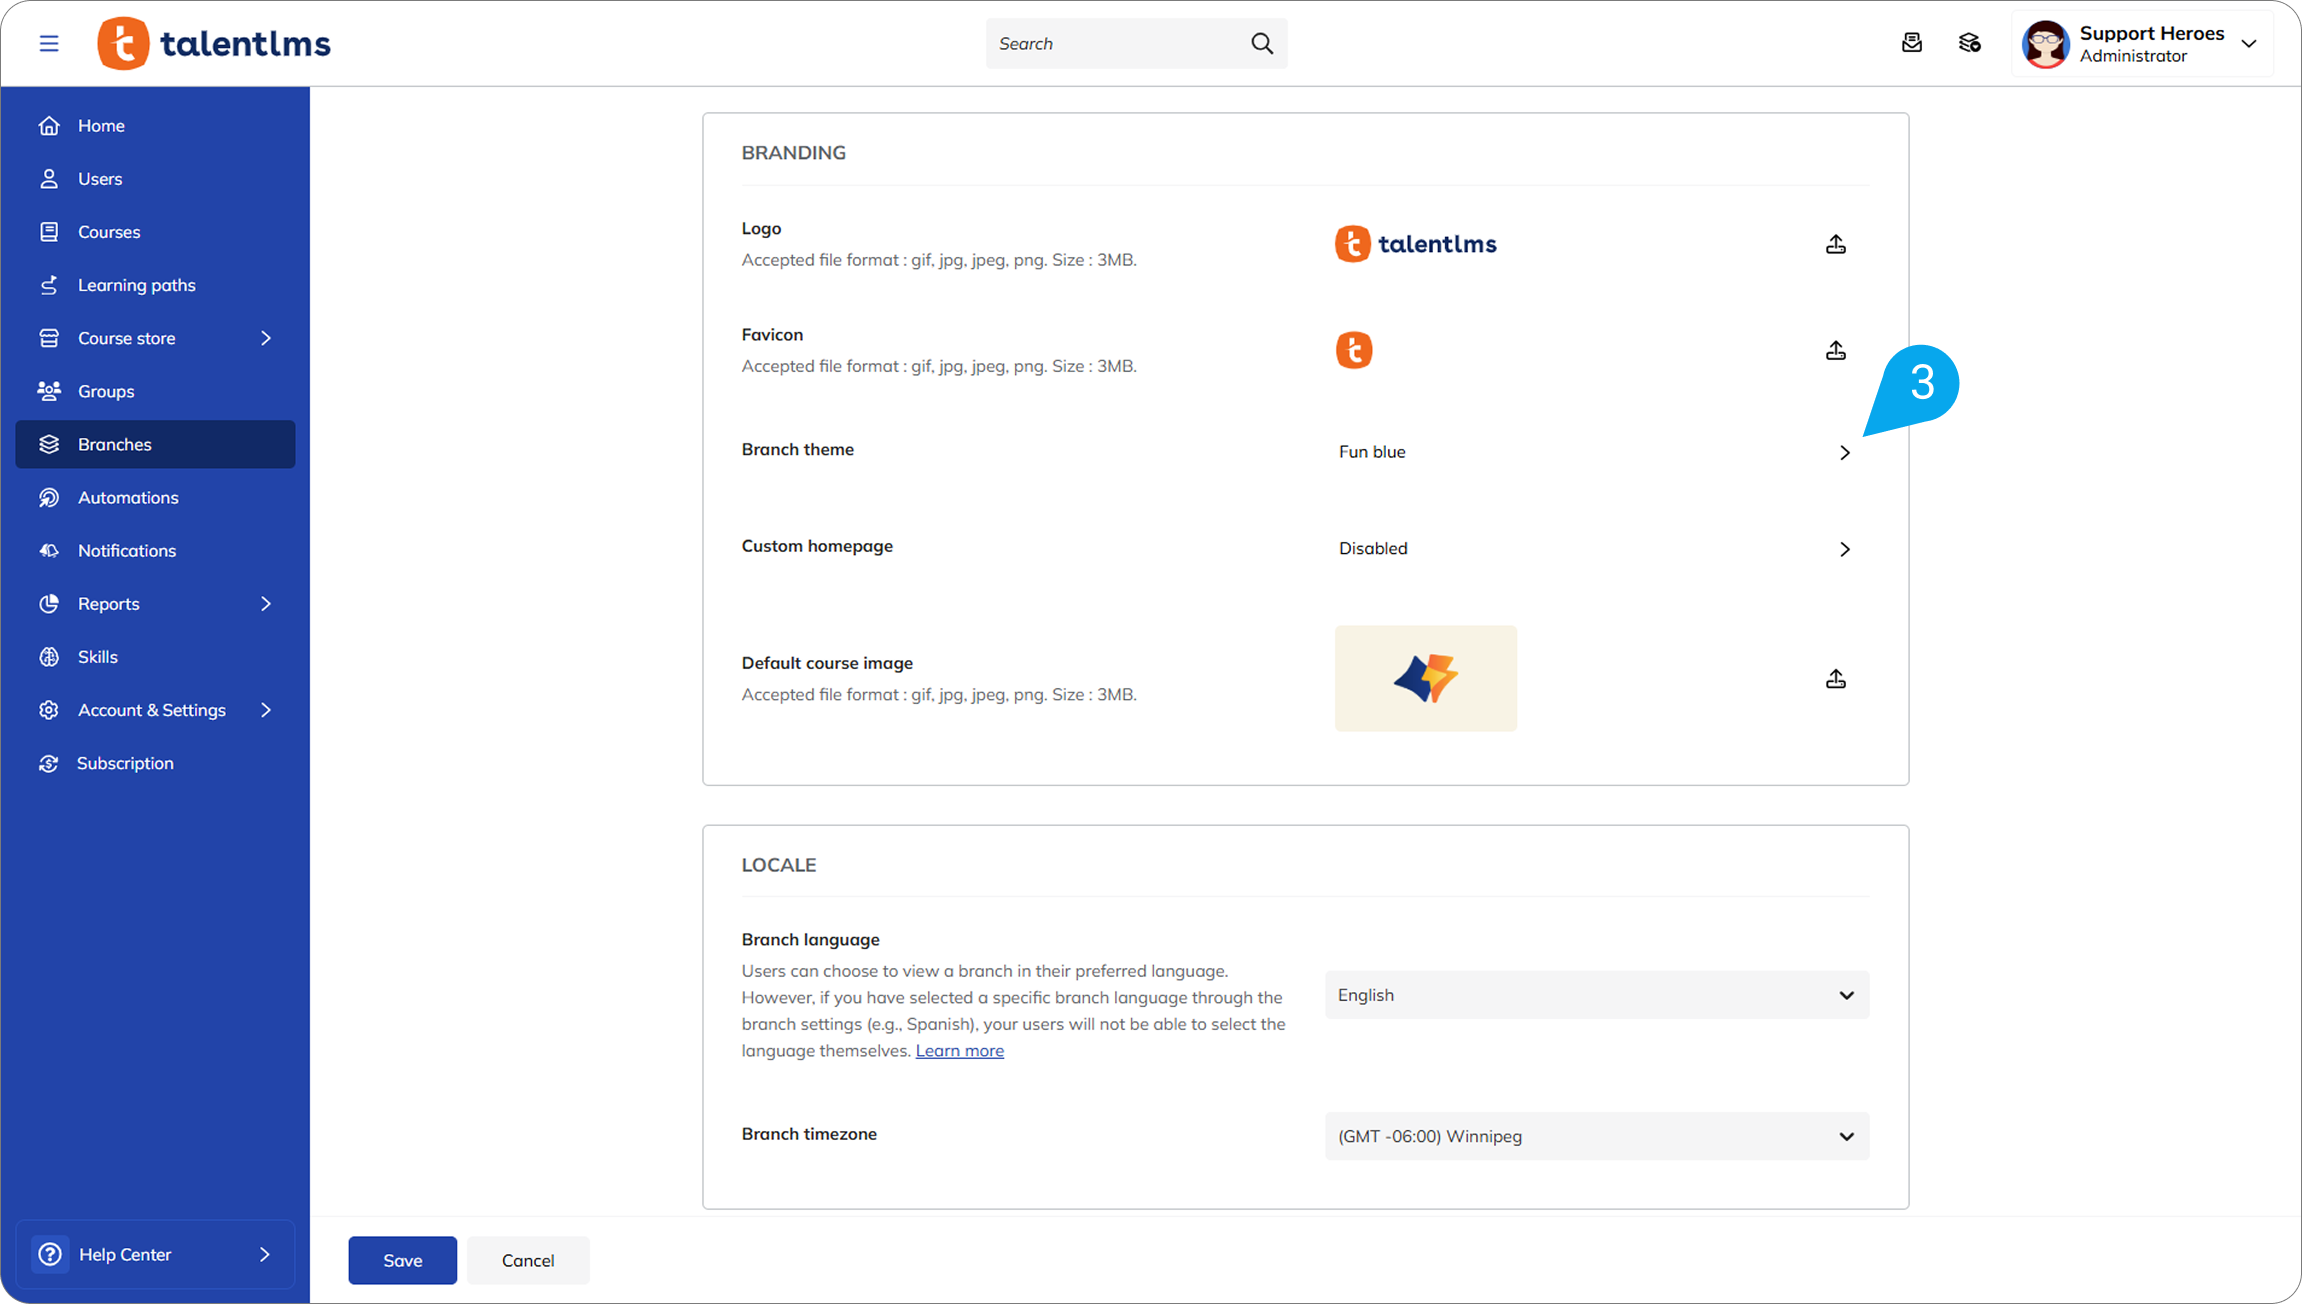This screenshot has height=1304, width=2302.
Task: Click the layers icon in top bar
Action: click(1969, 43)
